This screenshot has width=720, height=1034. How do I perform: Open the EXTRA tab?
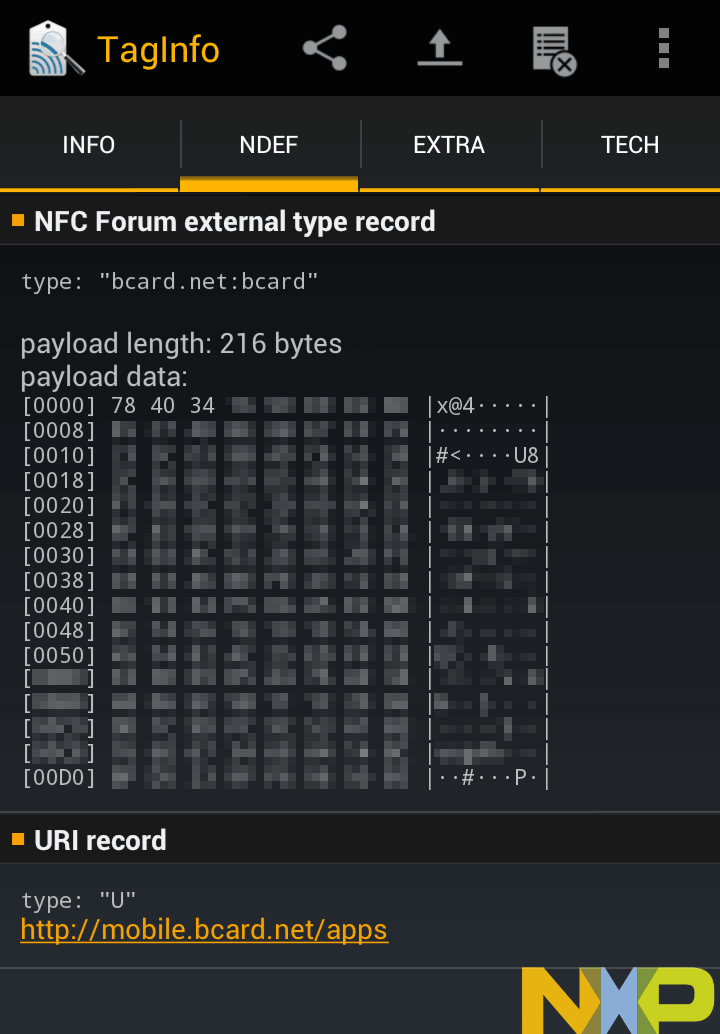449,145
